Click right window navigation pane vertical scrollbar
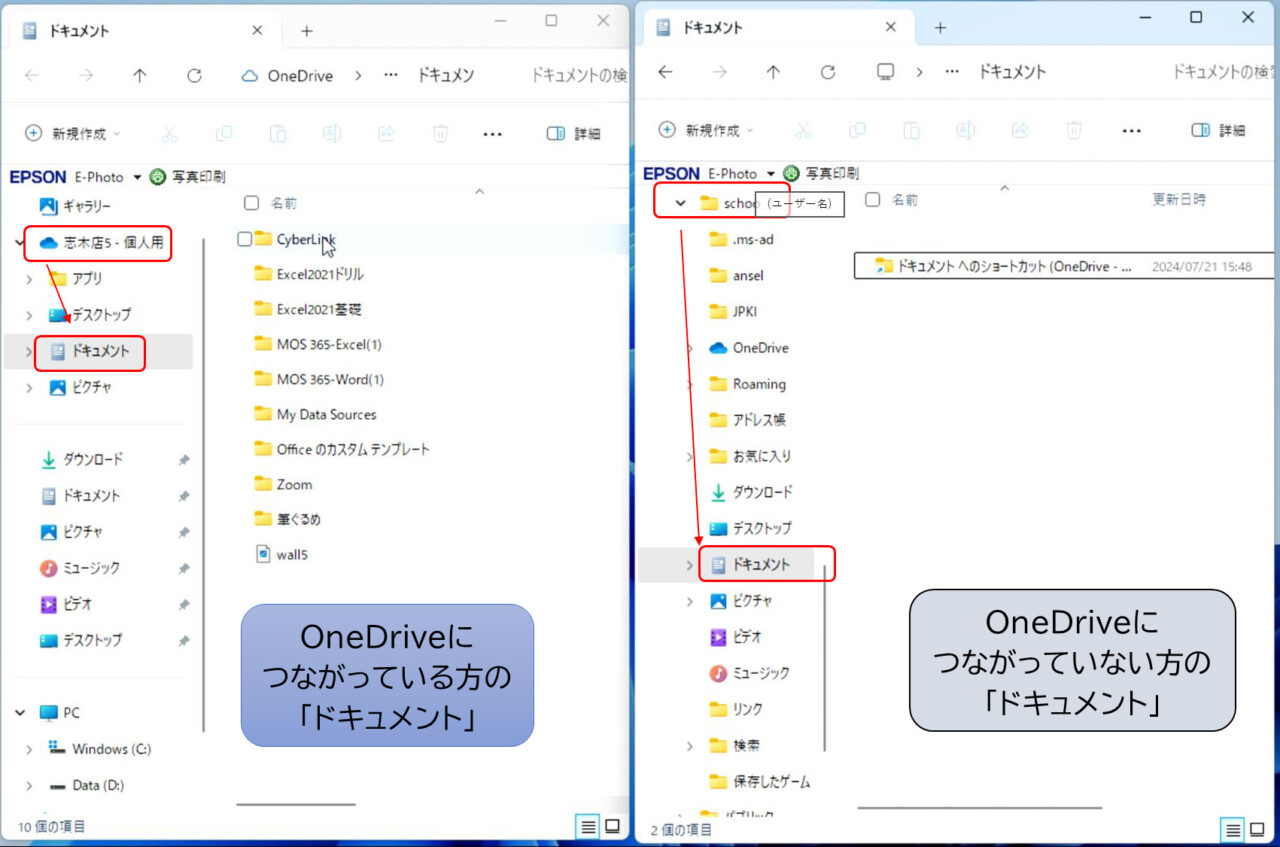Screen dimensions: 1280x847 pyautogui.click(x=825, y=657)
